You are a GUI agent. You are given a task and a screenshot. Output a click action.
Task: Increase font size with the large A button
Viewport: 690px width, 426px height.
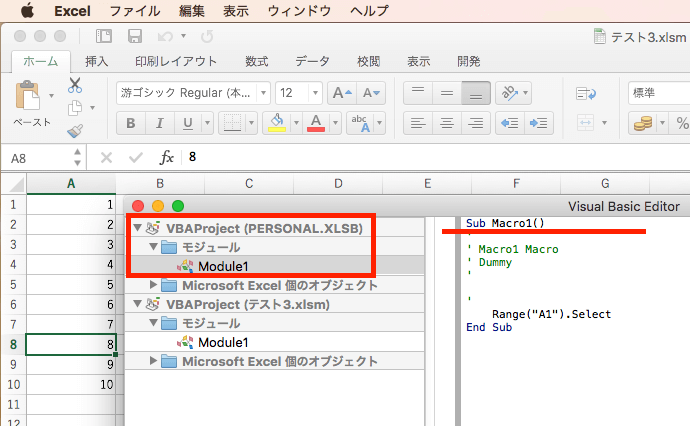pos(342,93)
